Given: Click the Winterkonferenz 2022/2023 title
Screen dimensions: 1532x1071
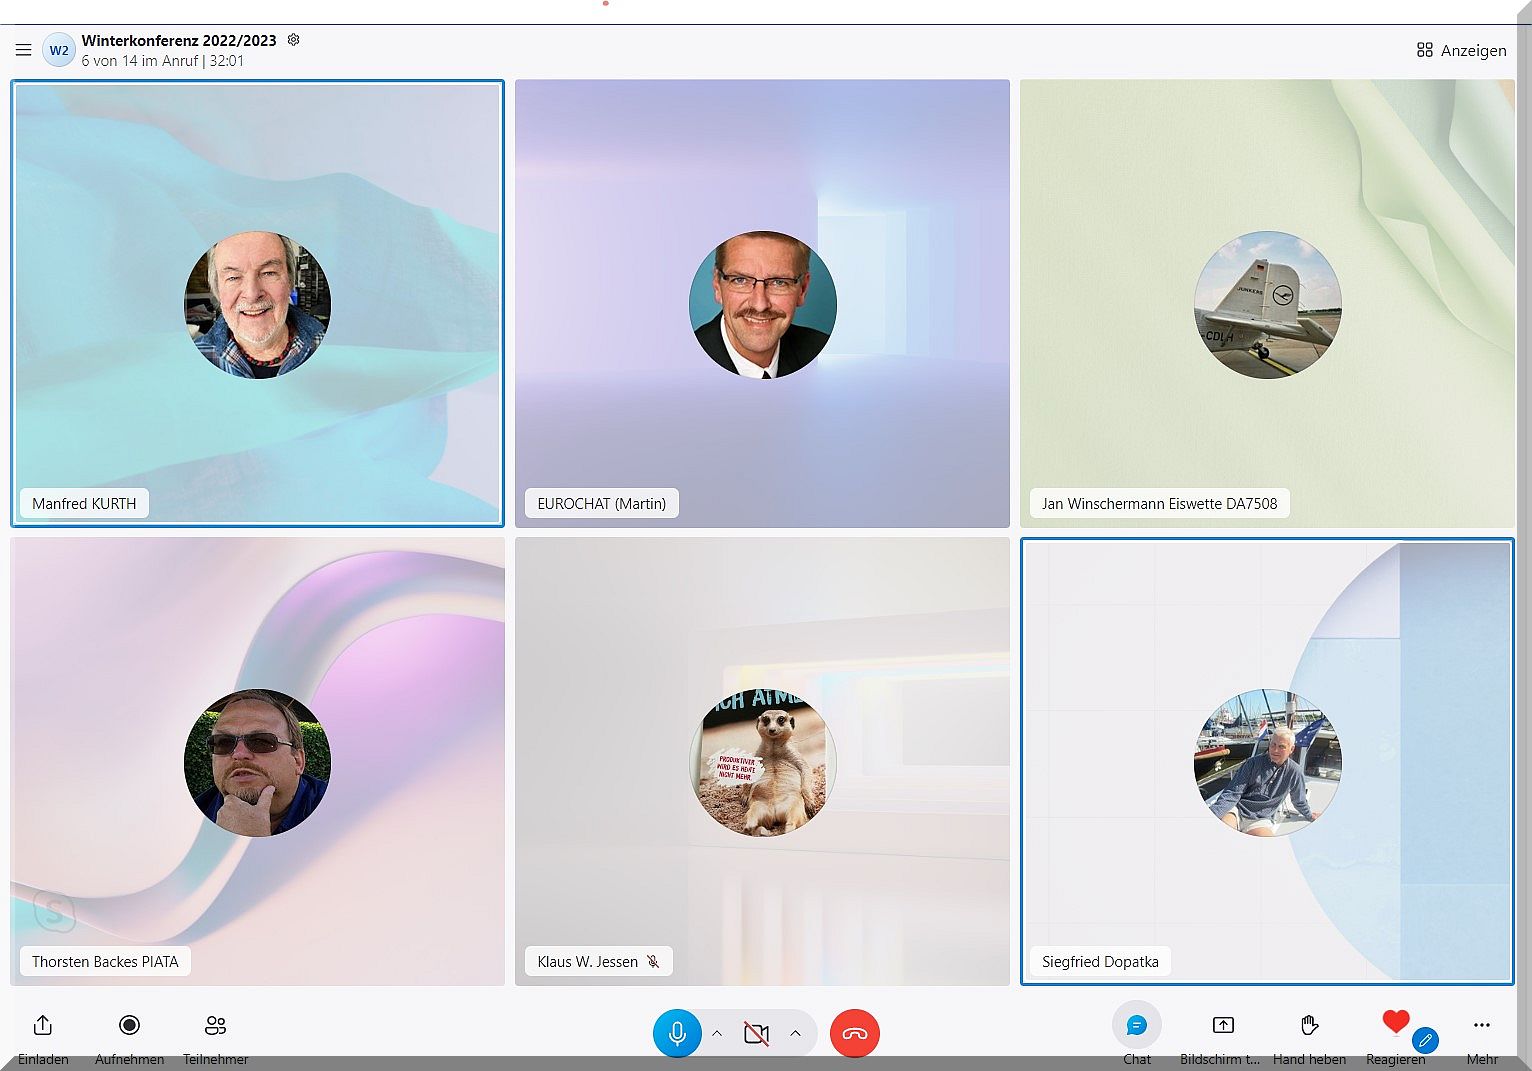Looking at the screenshot, I should 179,41.
